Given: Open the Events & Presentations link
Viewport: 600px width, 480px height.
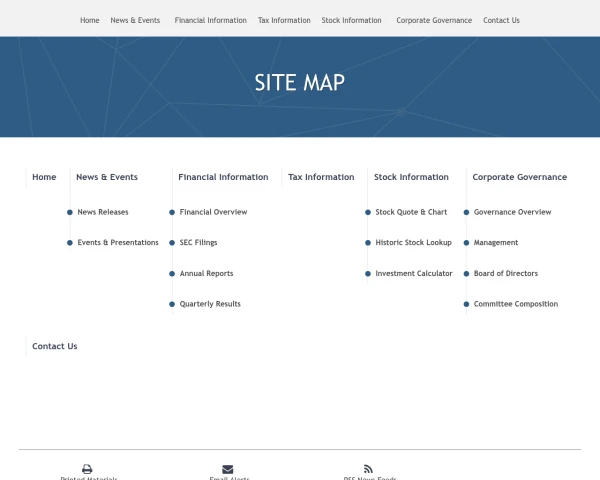Looking at the screenshot, I should click(x=118, y=243).
